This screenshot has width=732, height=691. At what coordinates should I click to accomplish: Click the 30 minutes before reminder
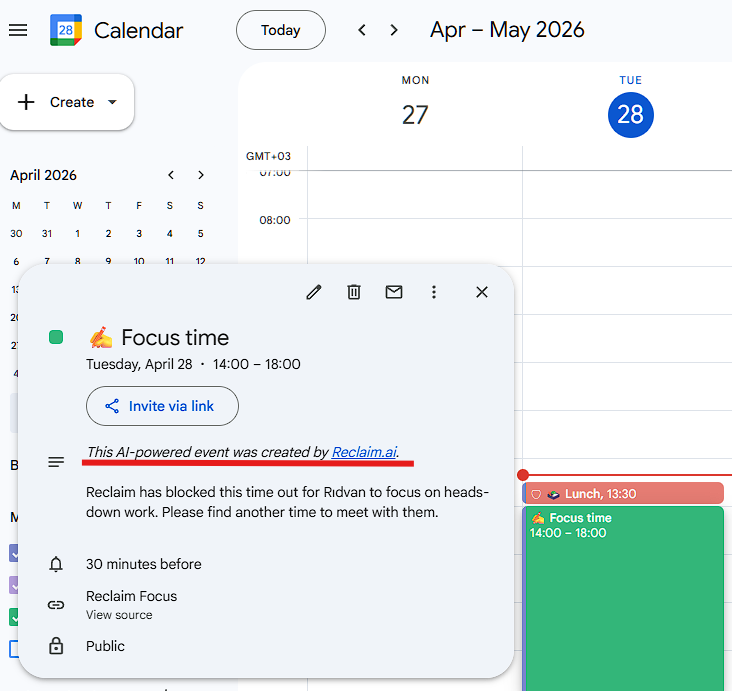pos(144,564)
